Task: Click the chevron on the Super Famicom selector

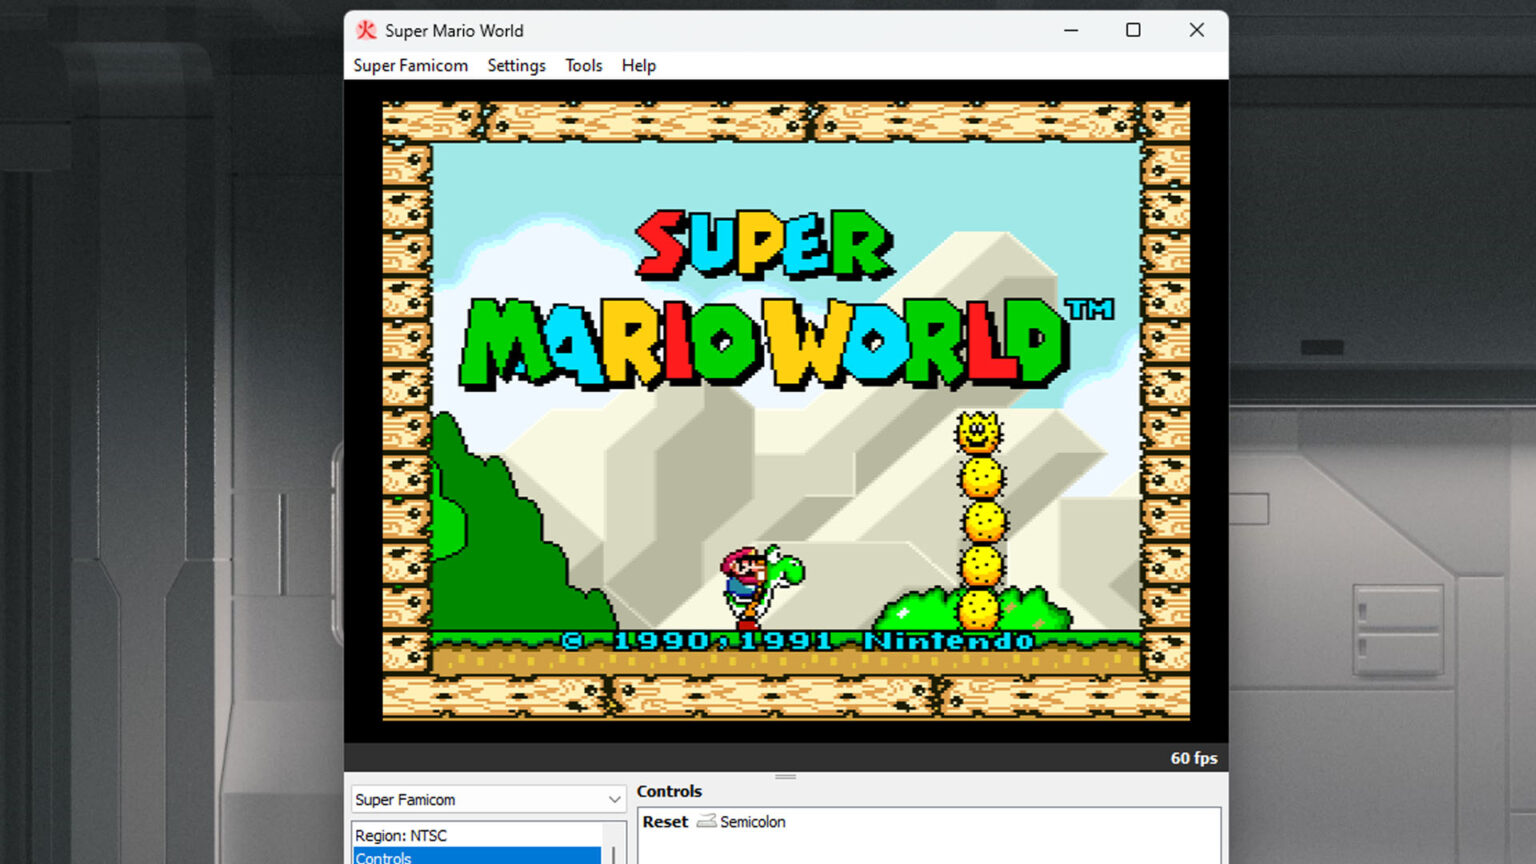Action: 613,799
